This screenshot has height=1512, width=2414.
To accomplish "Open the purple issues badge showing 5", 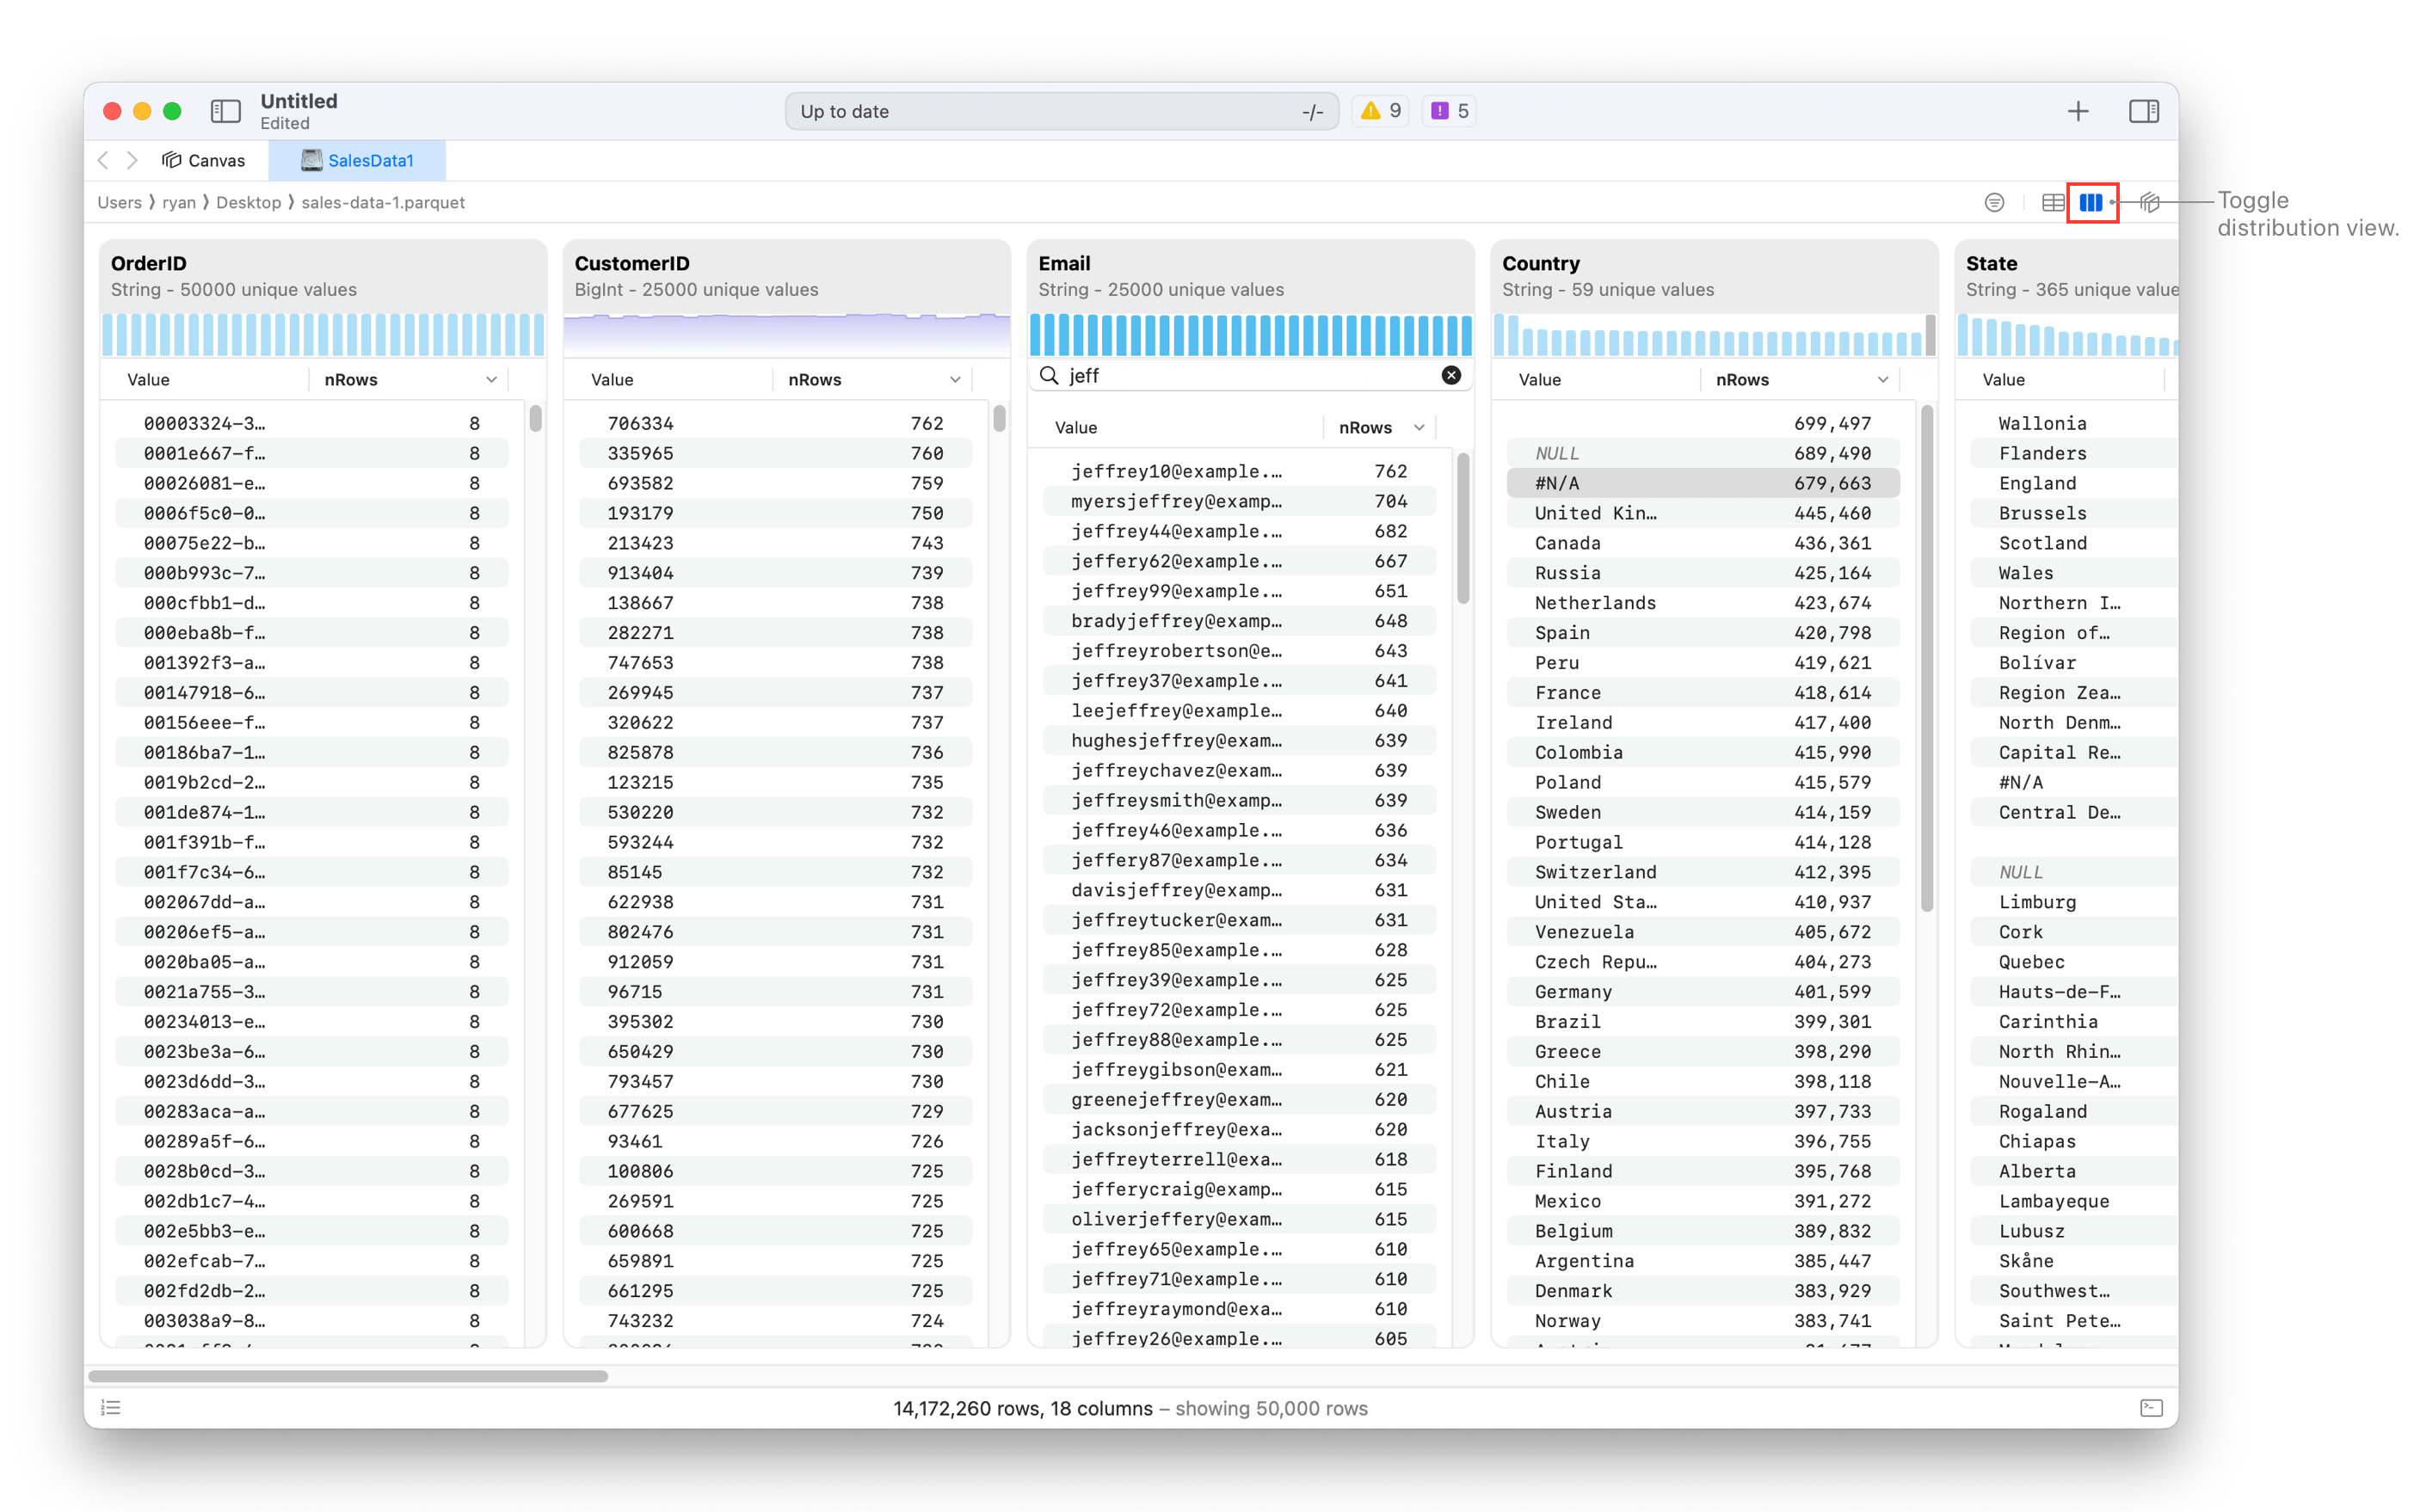I will (1449, 111).
